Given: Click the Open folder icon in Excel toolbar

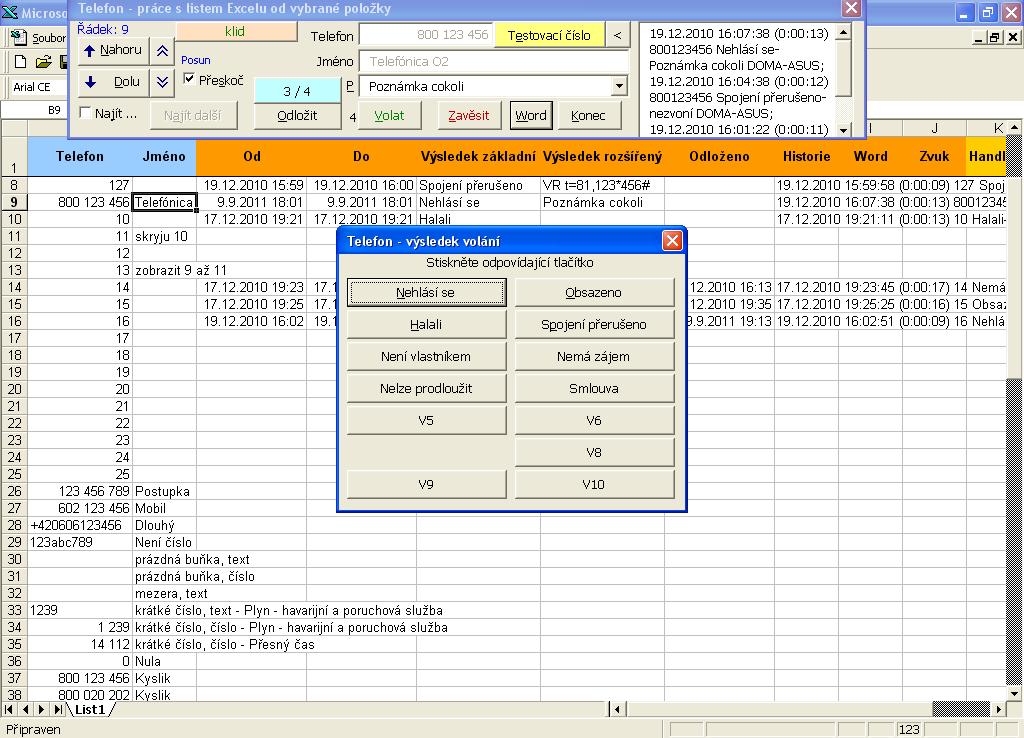Looking at the screenshot, I should (43, 62).
